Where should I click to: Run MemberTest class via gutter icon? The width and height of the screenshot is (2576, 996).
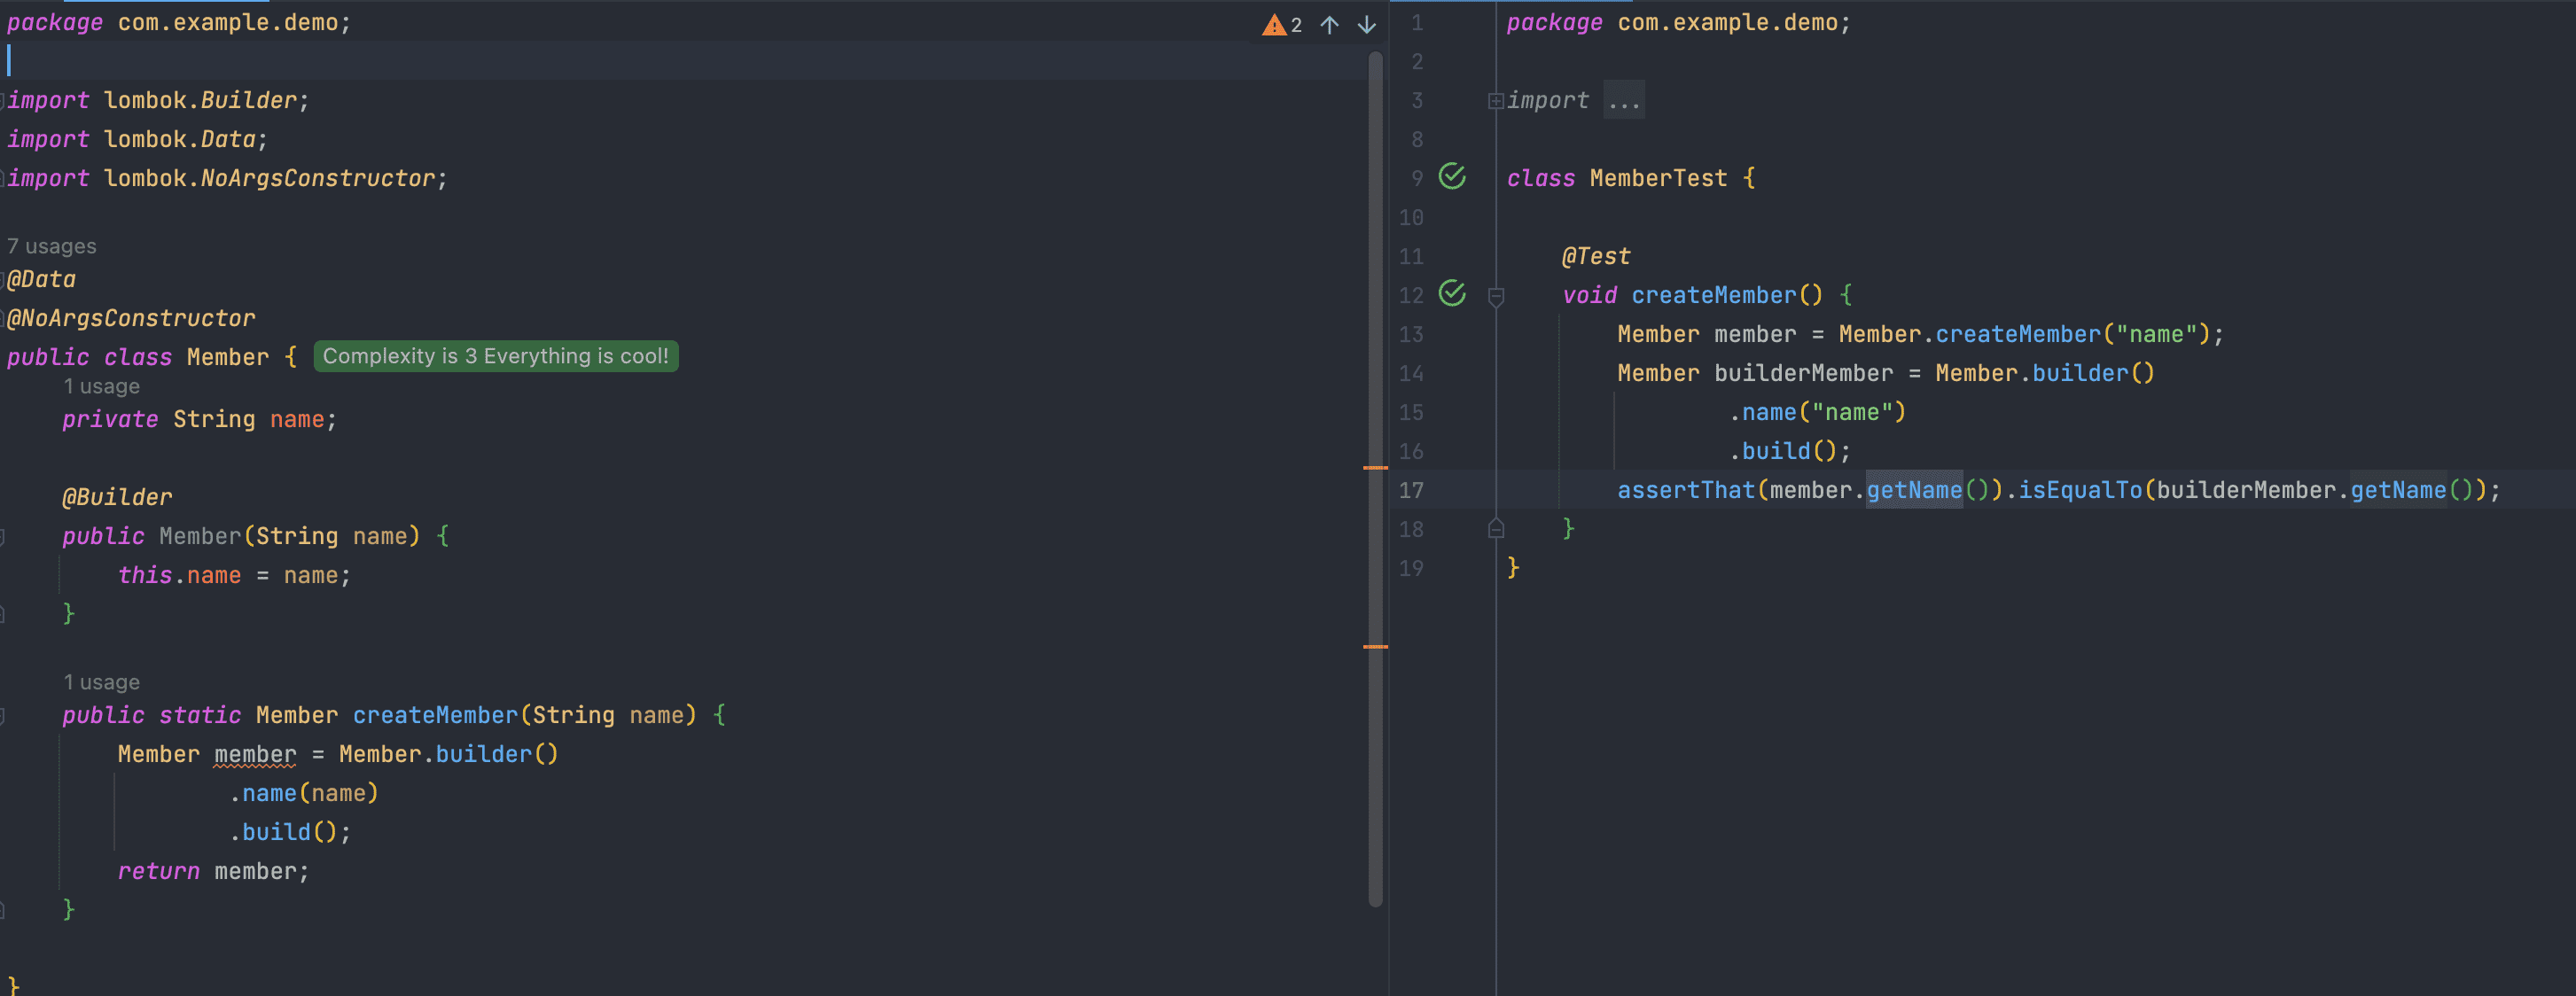point(1452,177)
